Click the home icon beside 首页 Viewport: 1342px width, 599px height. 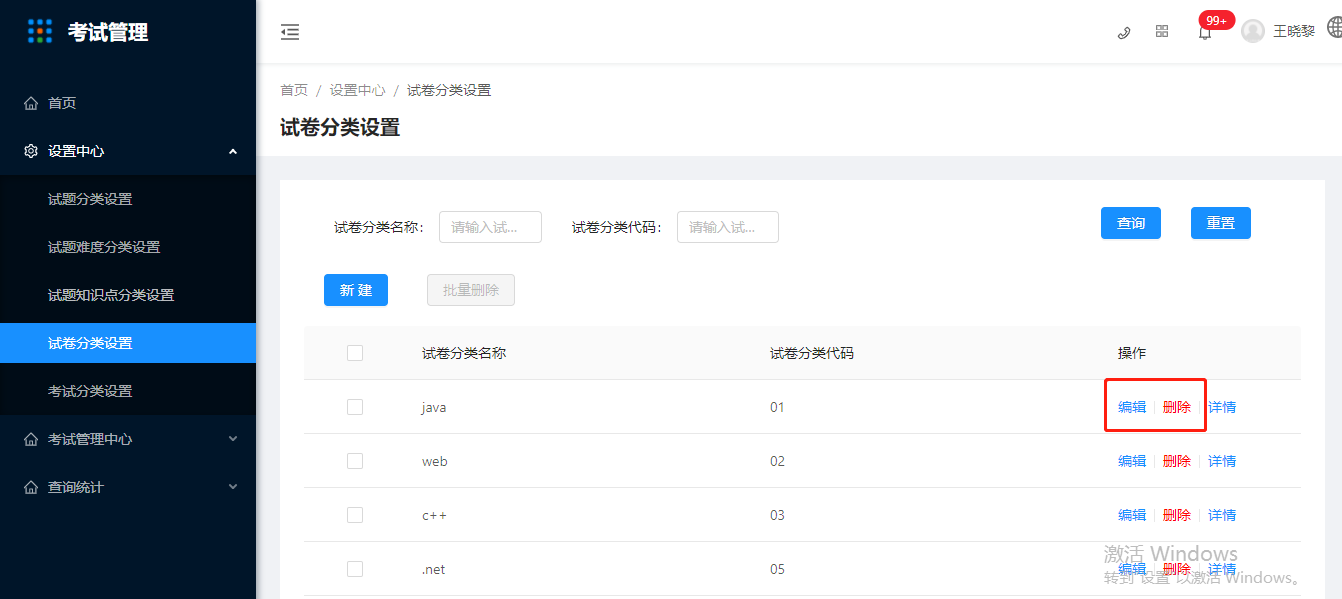tap(30, 103)
